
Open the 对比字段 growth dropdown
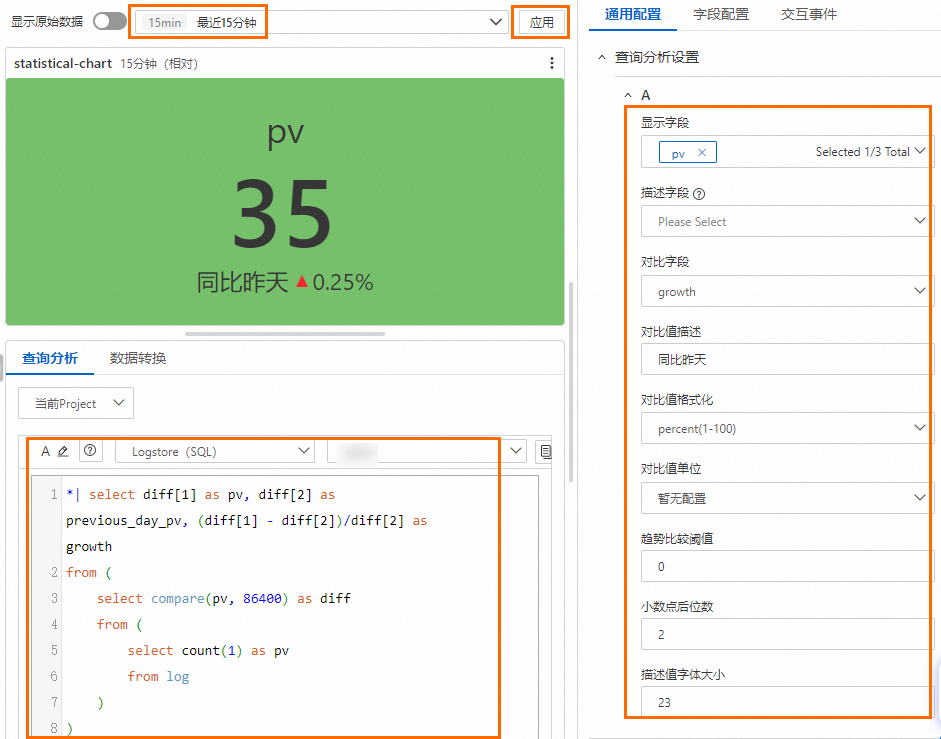[x=787, y=291]
